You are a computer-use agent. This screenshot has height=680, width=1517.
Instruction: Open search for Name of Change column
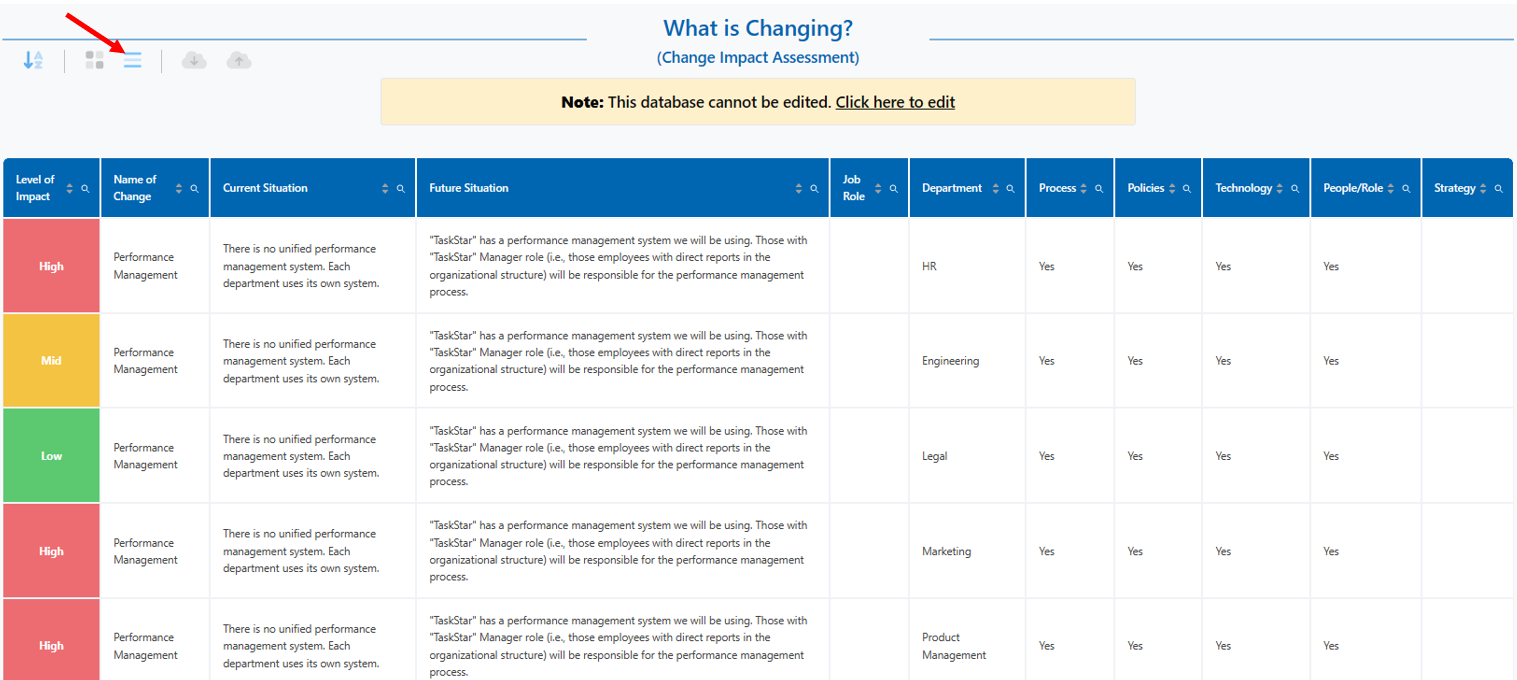(x=194, y=188)
